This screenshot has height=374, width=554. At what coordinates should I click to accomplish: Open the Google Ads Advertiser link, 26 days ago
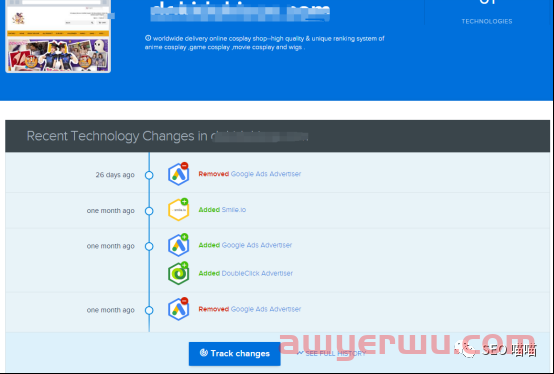(x=266, y=174)
